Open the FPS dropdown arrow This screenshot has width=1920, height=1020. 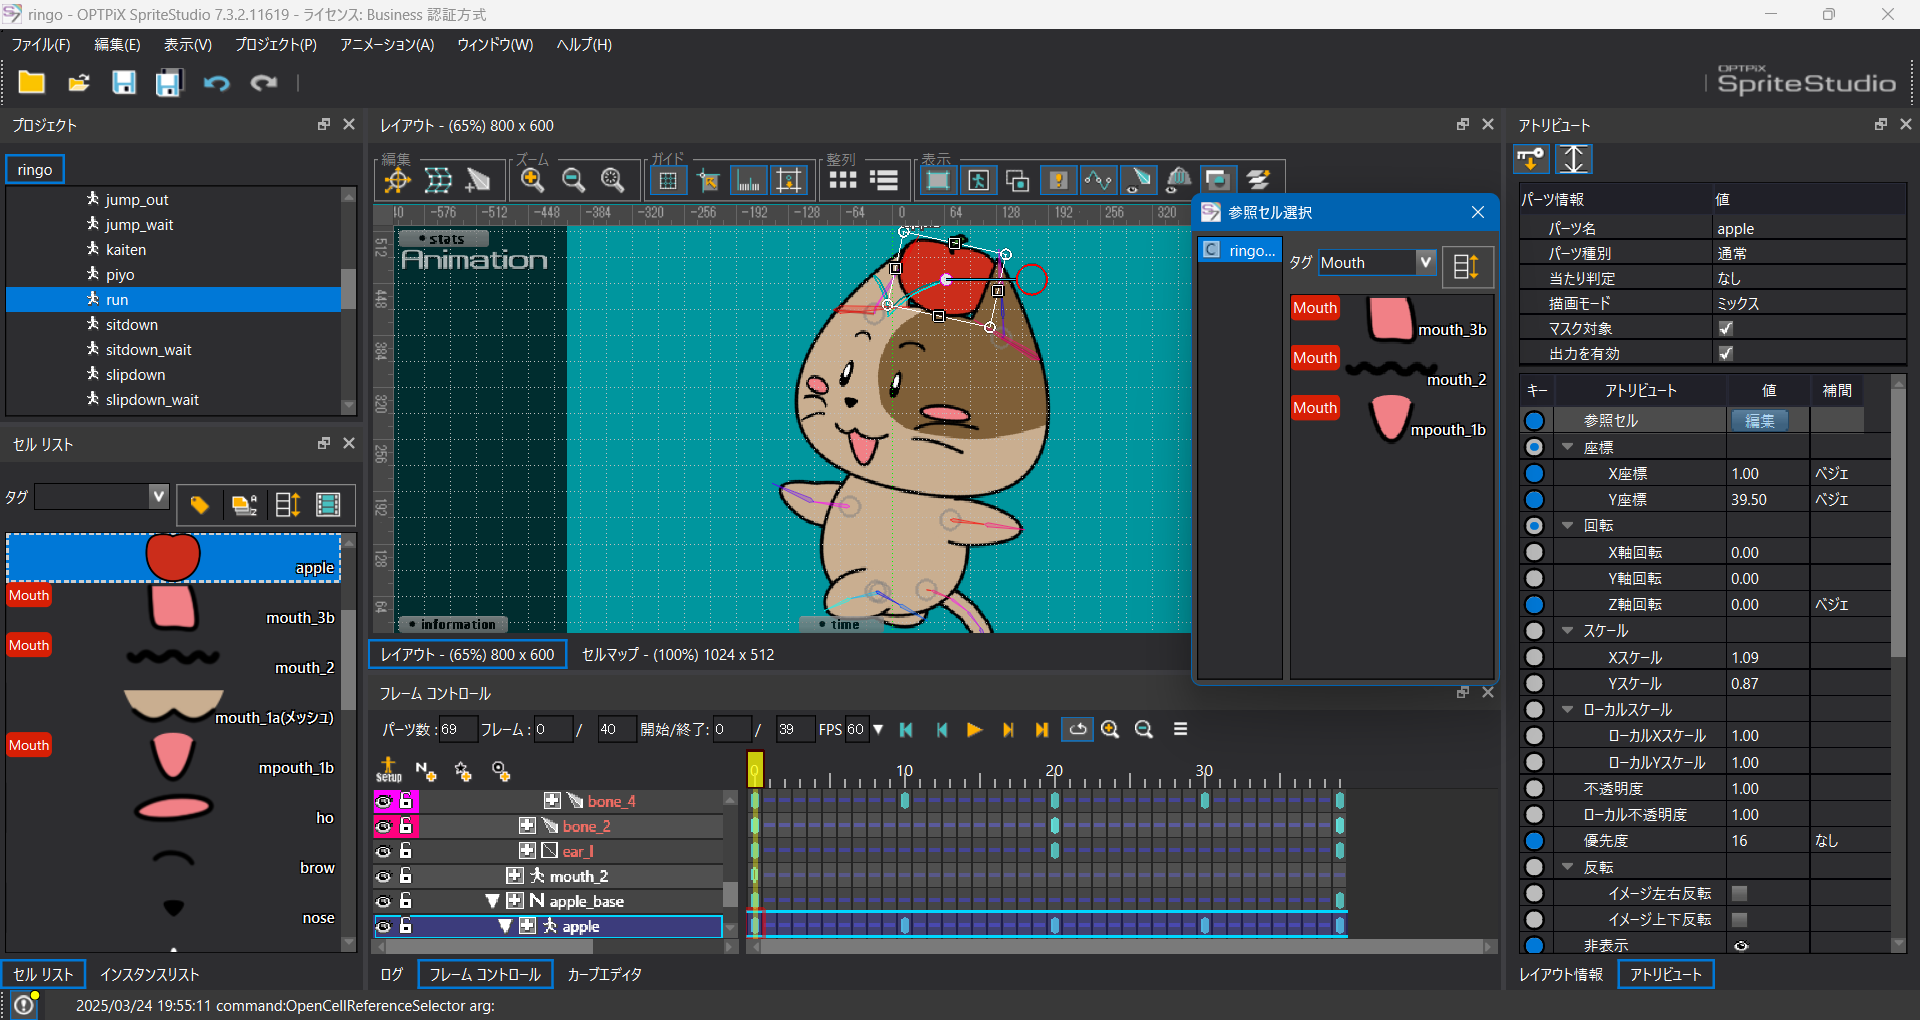click(x=878, y=730)
